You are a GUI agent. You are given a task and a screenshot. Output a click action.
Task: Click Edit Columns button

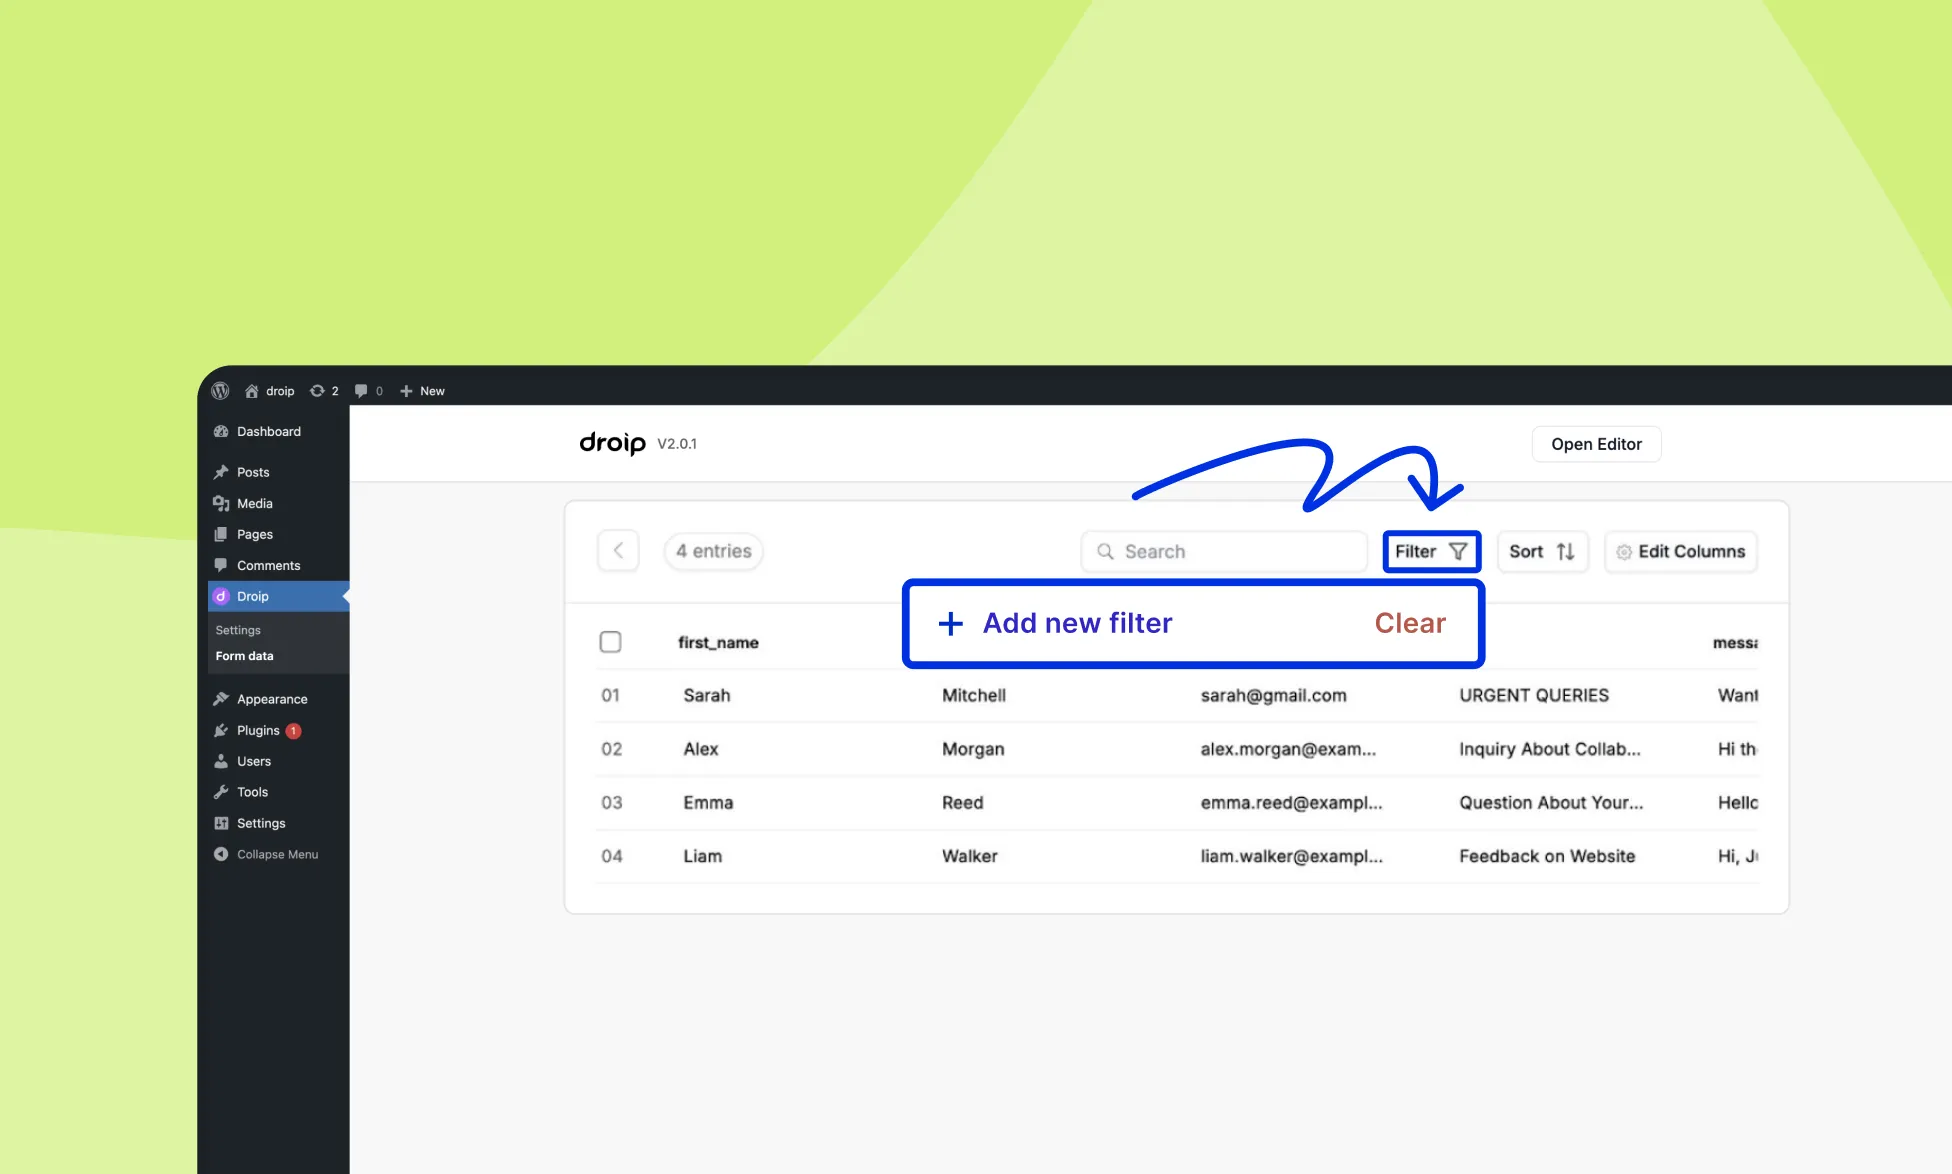1680,551
